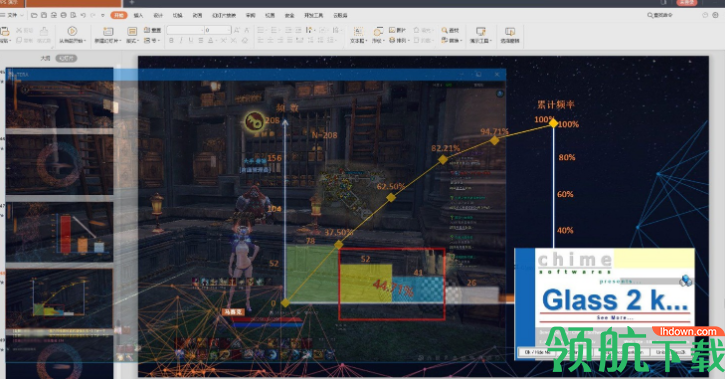Open the font size combo box showing 0
Screen dimensions: 725x379
pos(217,30)
